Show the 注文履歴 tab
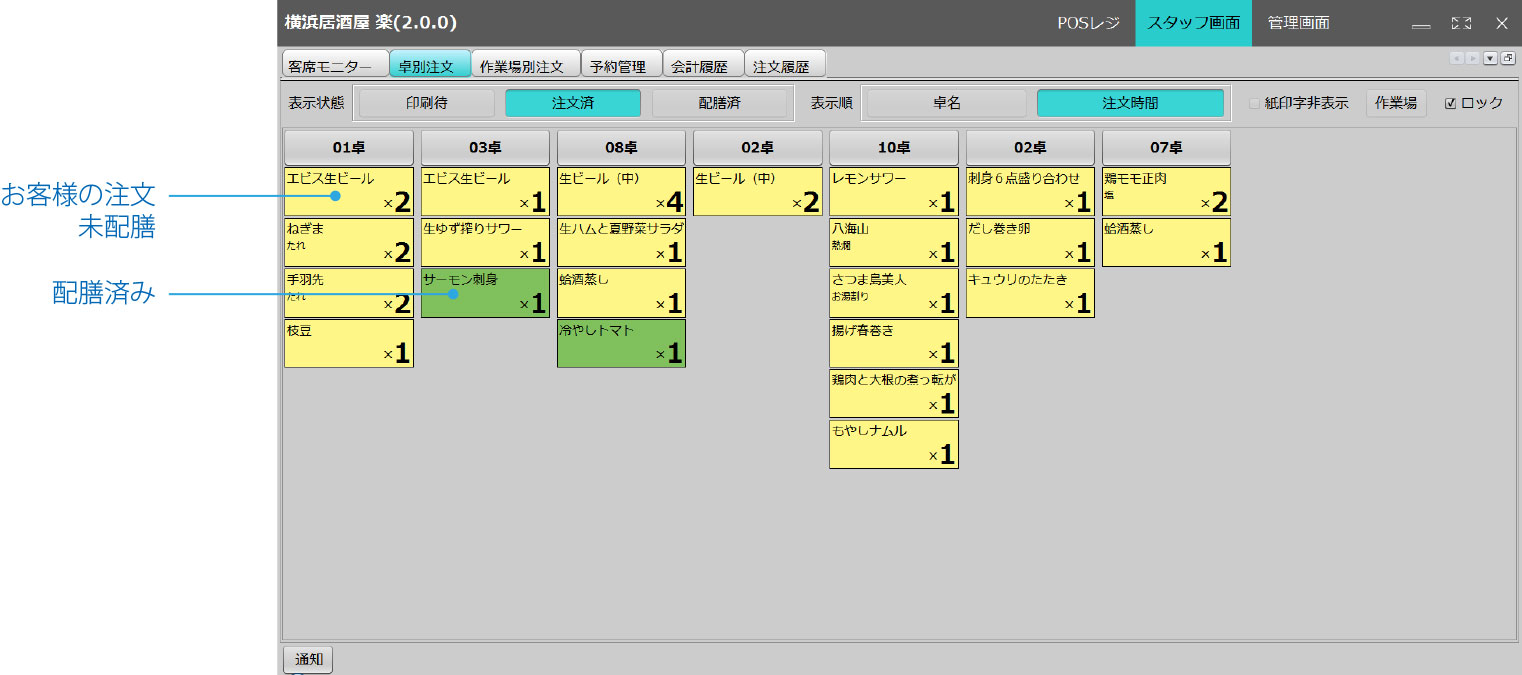 (784, 65)
